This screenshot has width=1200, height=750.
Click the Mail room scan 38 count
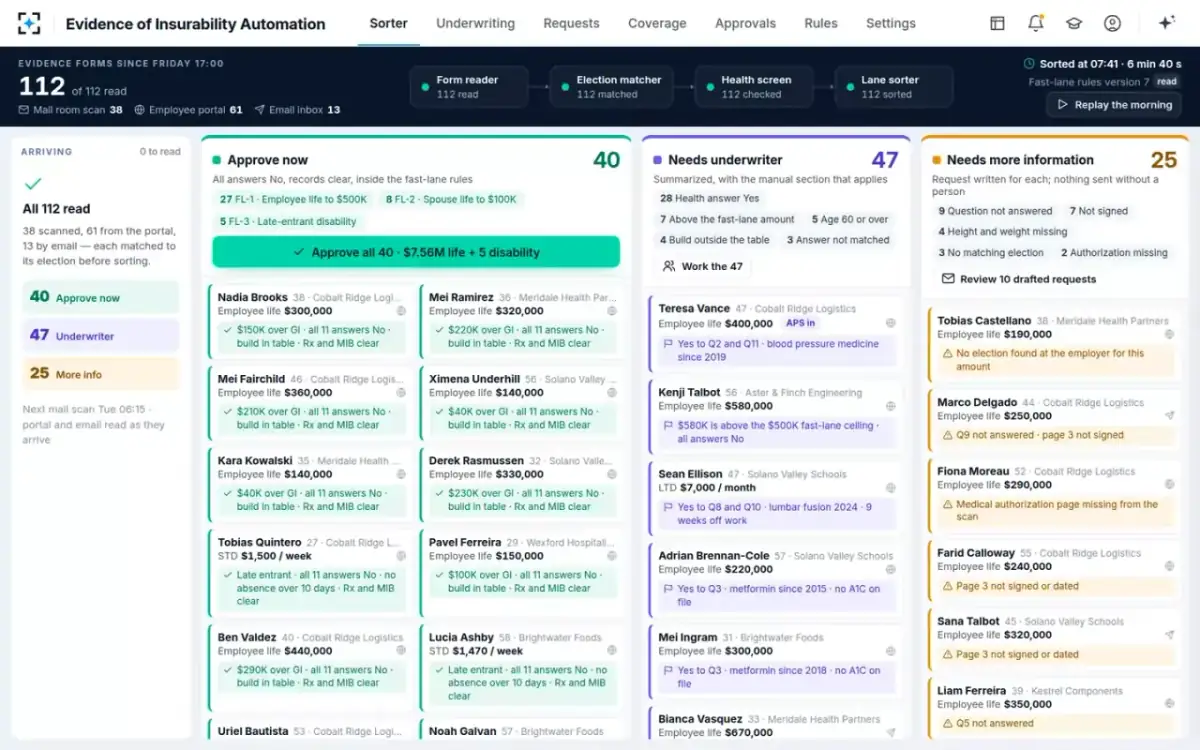pos(71,110)
